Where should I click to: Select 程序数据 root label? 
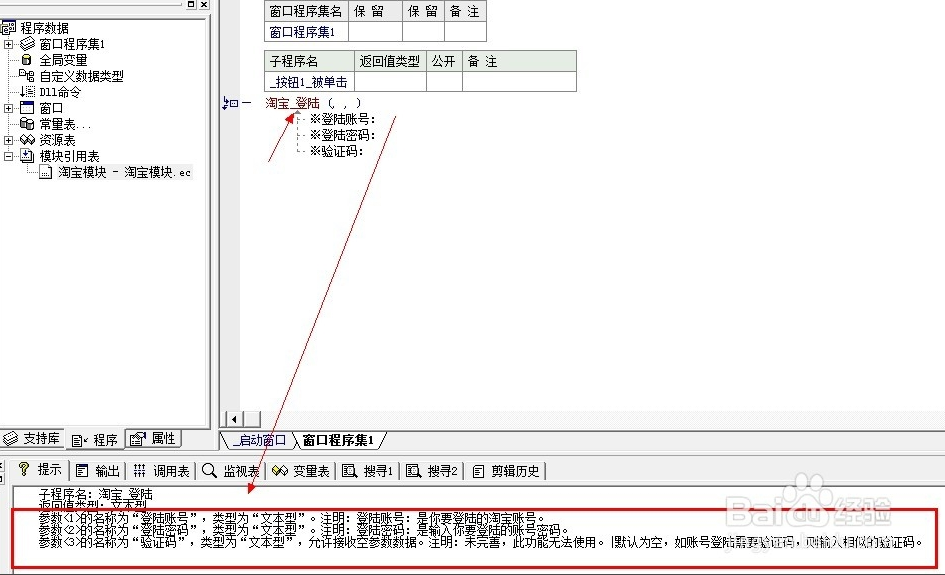[44, 28]
